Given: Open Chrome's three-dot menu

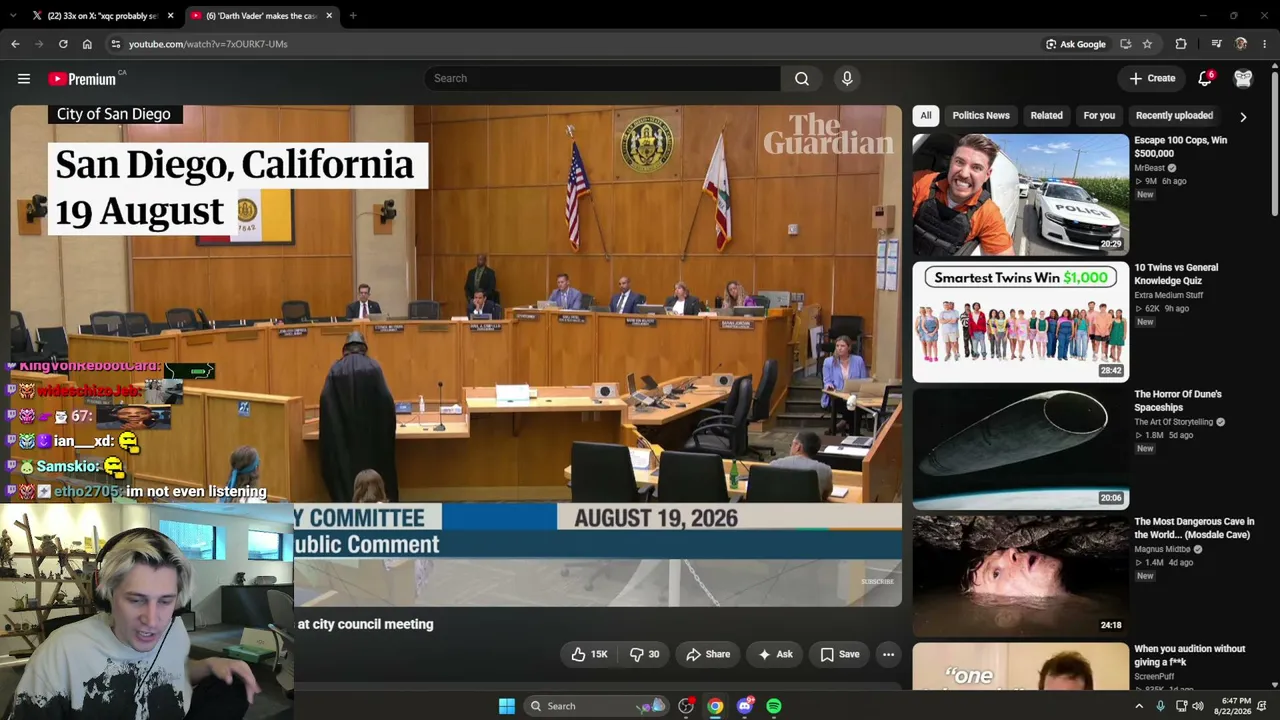Looking at the screenshot, I should point(1265,44).
